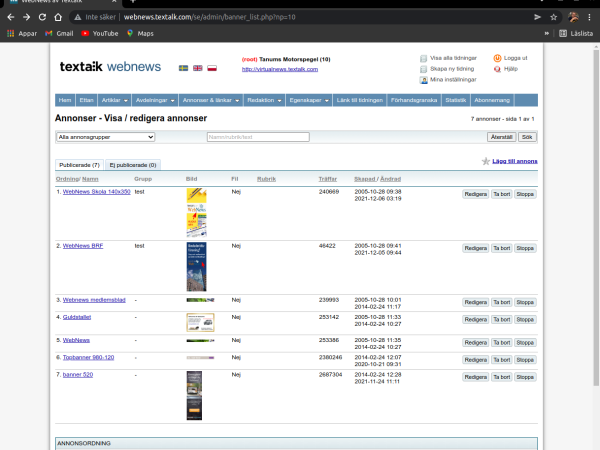
Task: Click Stoppa for Guldstallet
Action: [525, 320]
